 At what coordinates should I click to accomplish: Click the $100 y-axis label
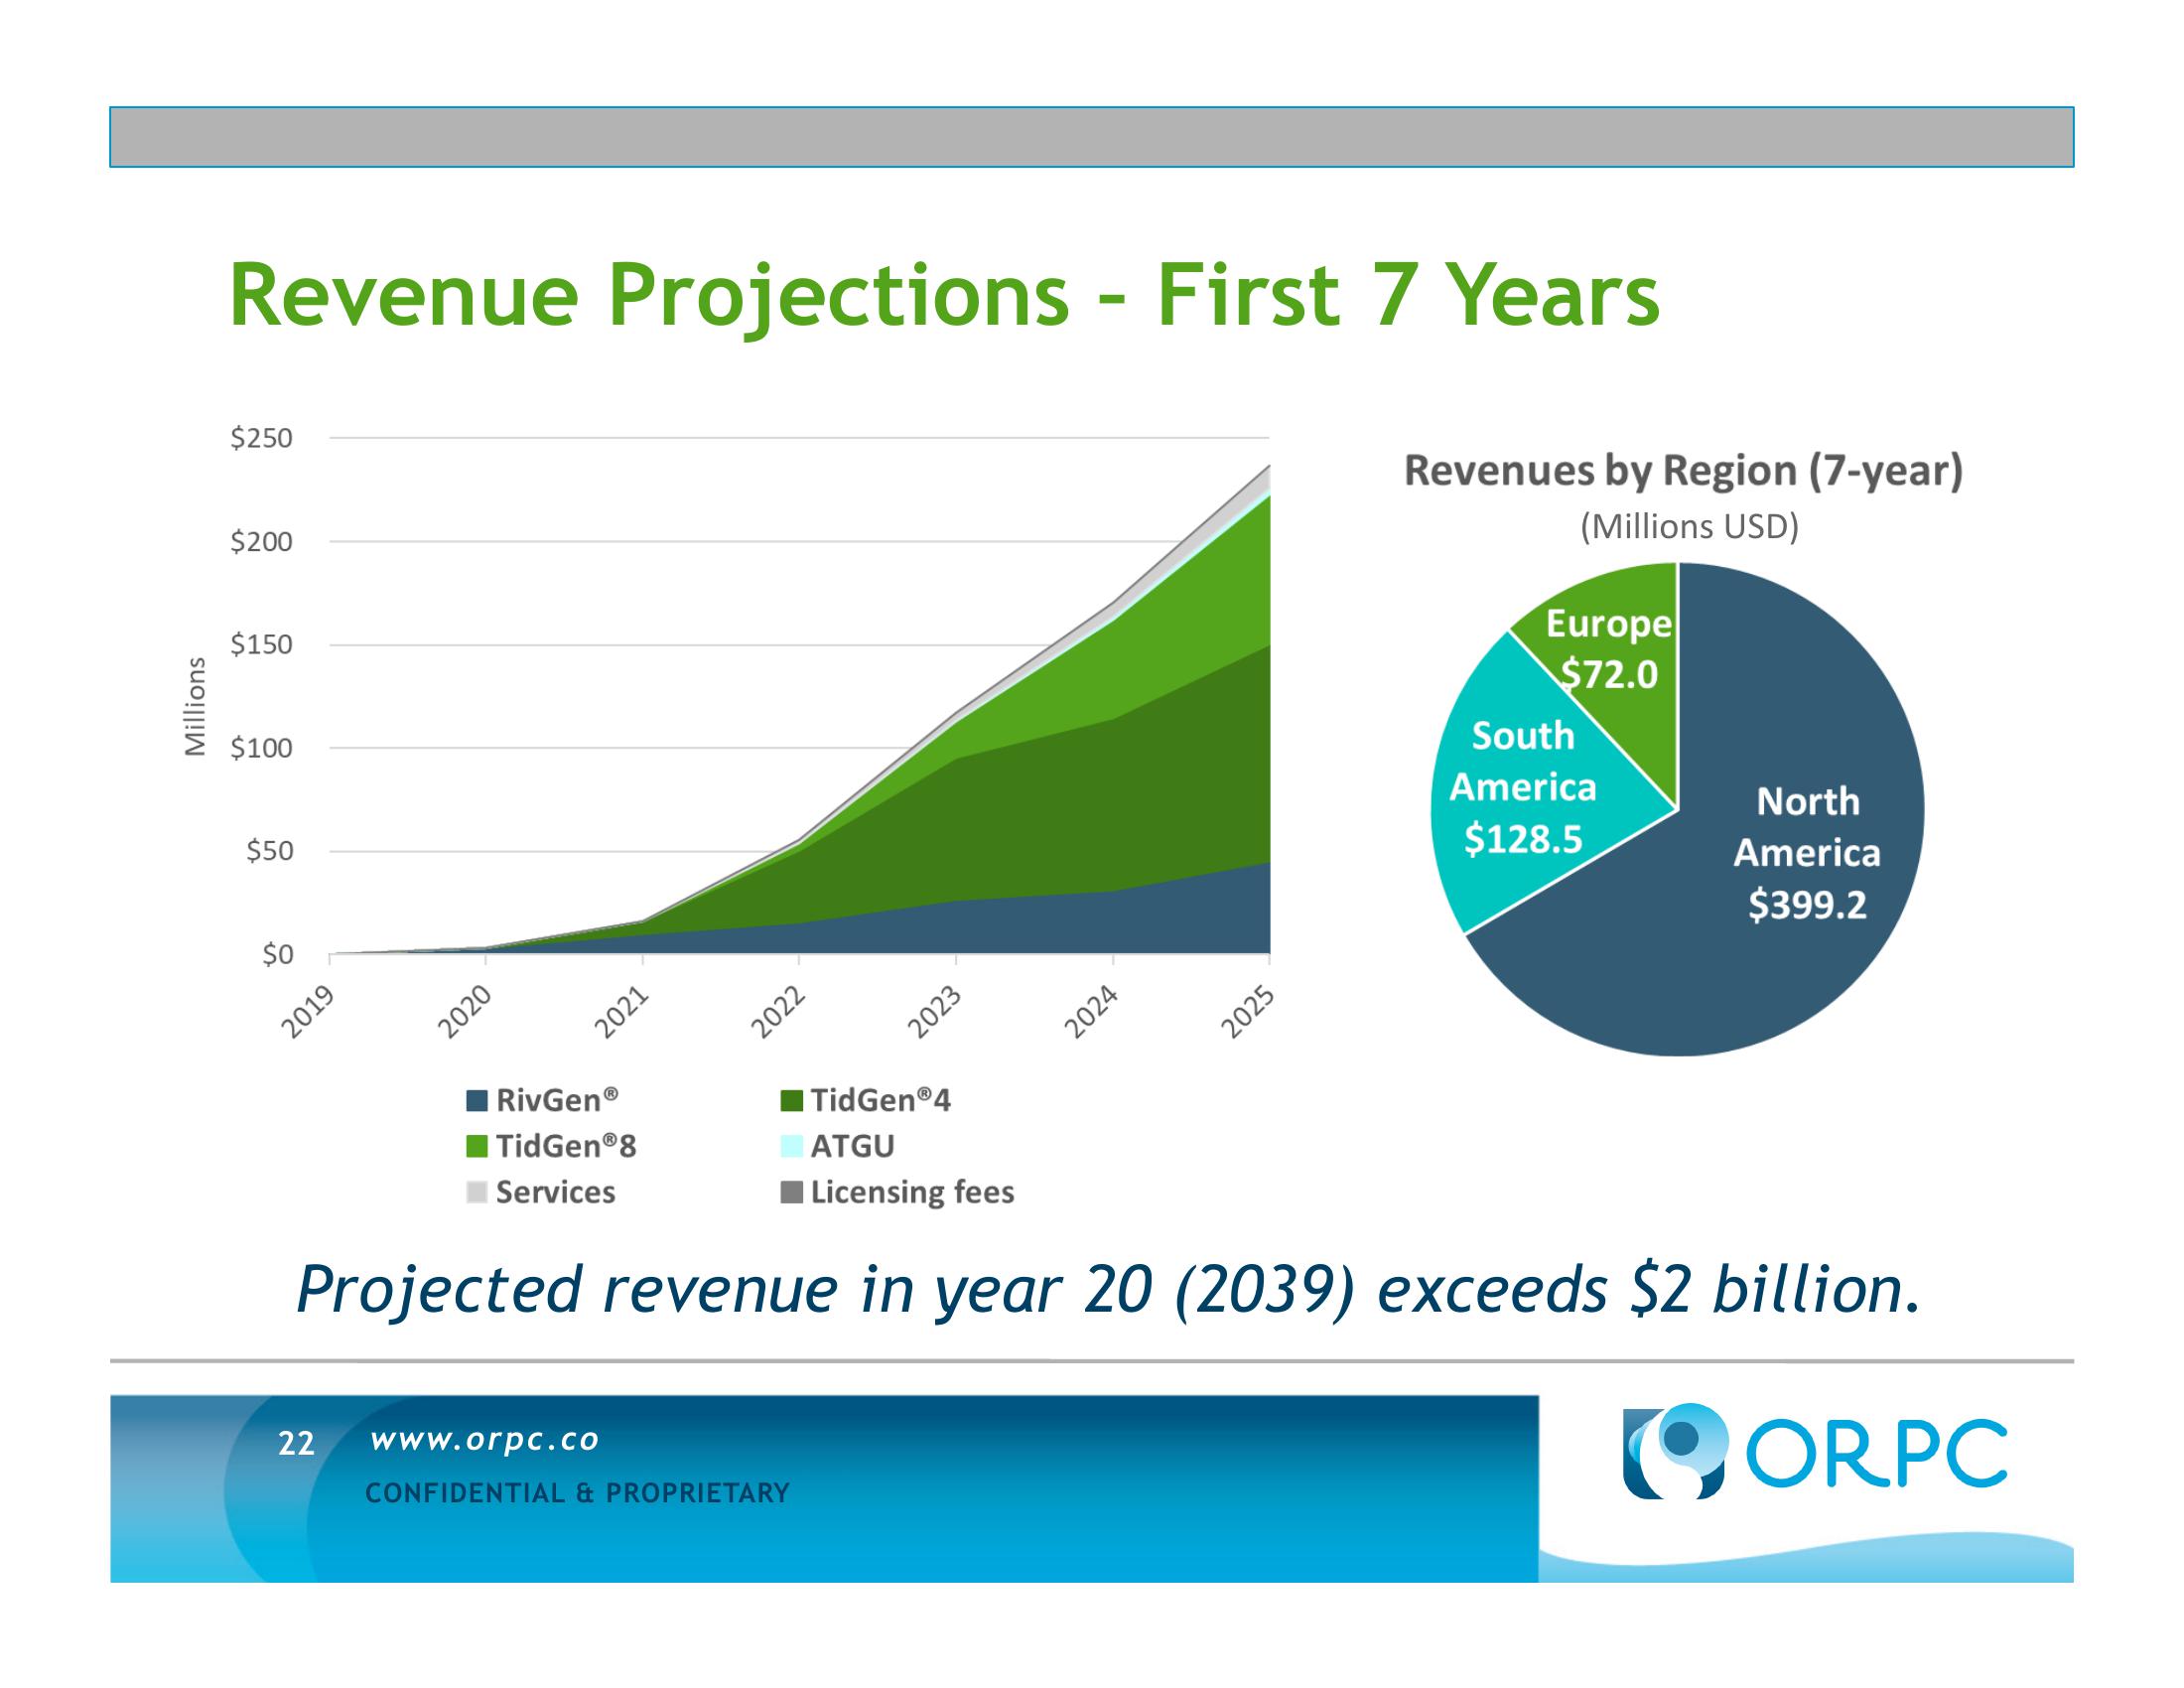pos(261,748)
